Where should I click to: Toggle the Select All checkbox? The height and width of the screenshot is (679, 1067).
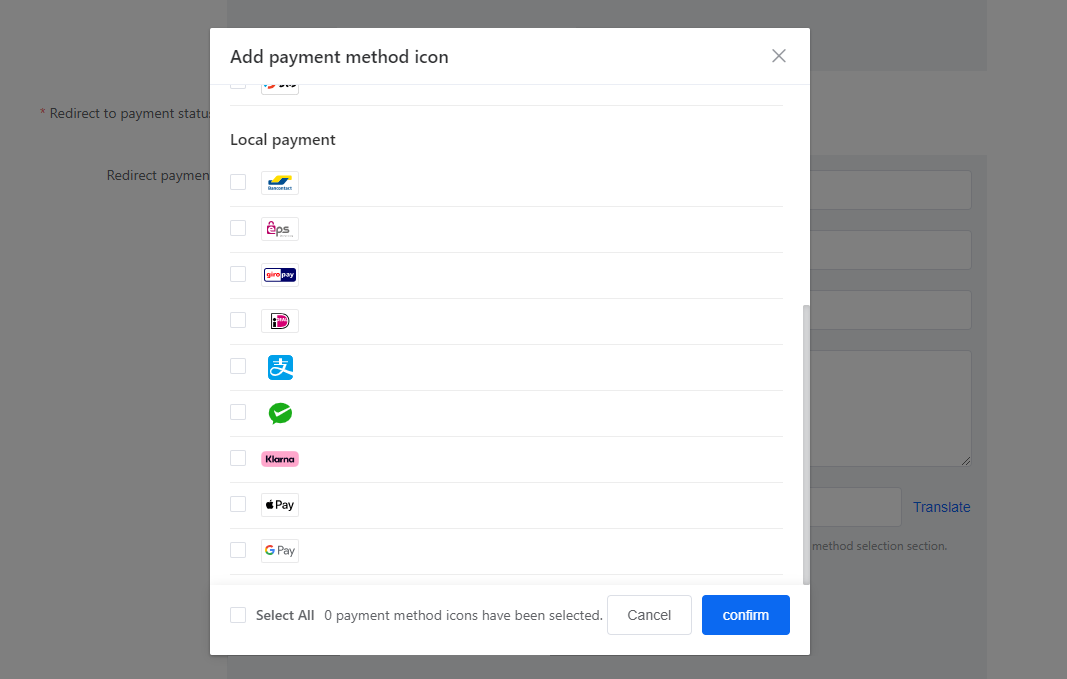click(238, 615)
